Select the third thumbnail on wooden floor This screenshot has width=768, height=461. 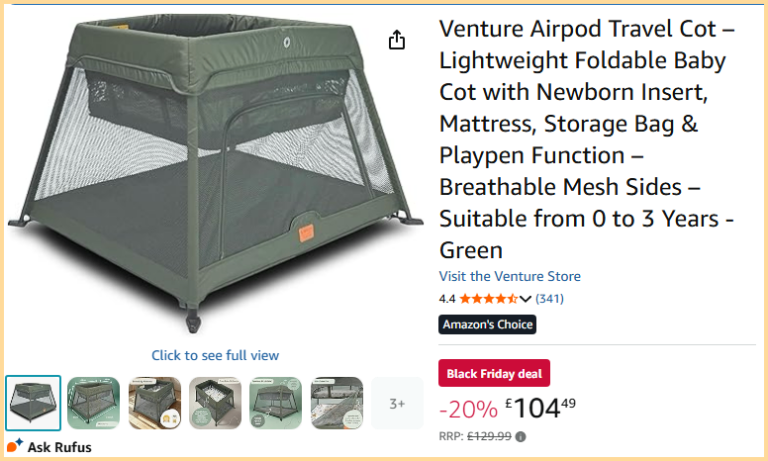(x=155, y=403)
